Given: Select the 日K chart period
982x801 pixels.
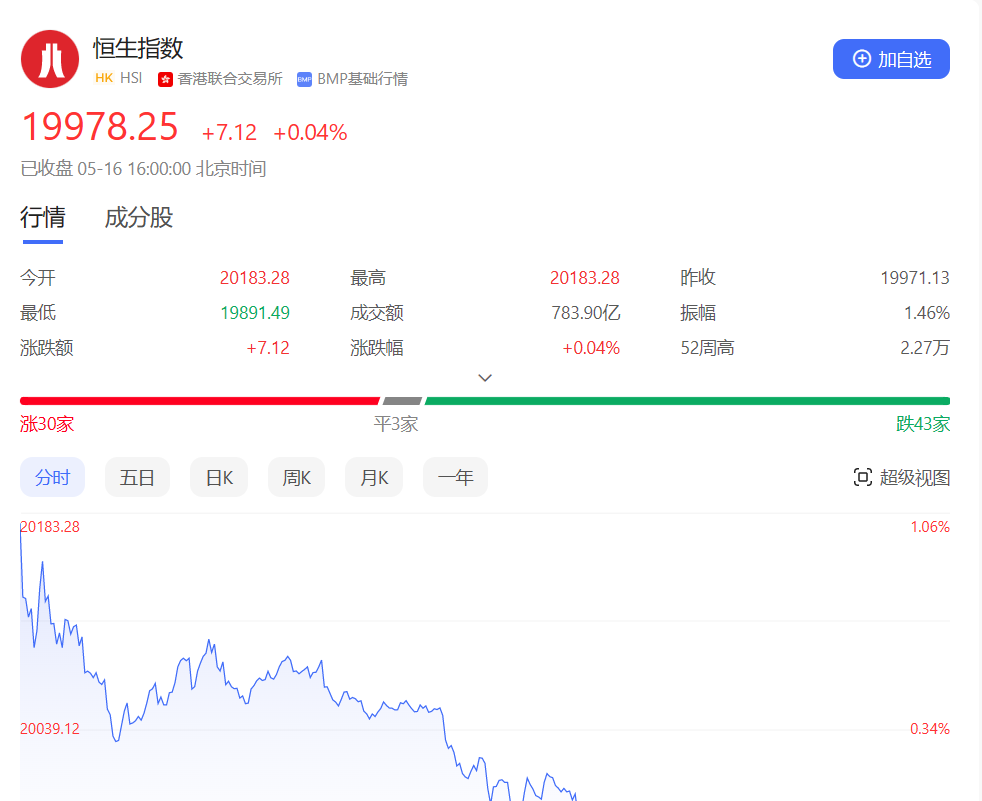Looking at the screenshot, I should pos(219,477).
